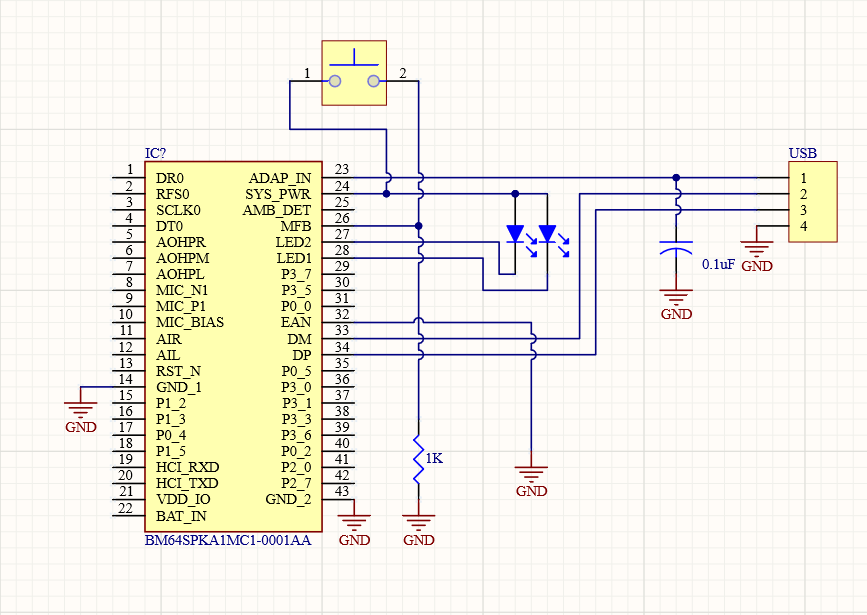Click the EAN pin label
The width and height of the screenshot is (867, 615).
point(296,322)
